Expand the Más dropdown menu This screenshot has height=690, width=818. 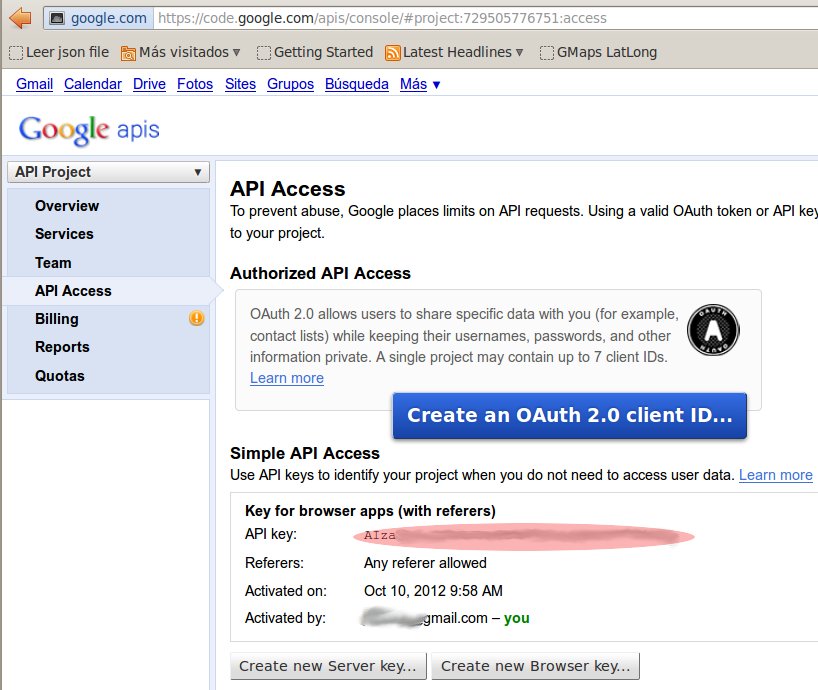(x=420, y=84)
